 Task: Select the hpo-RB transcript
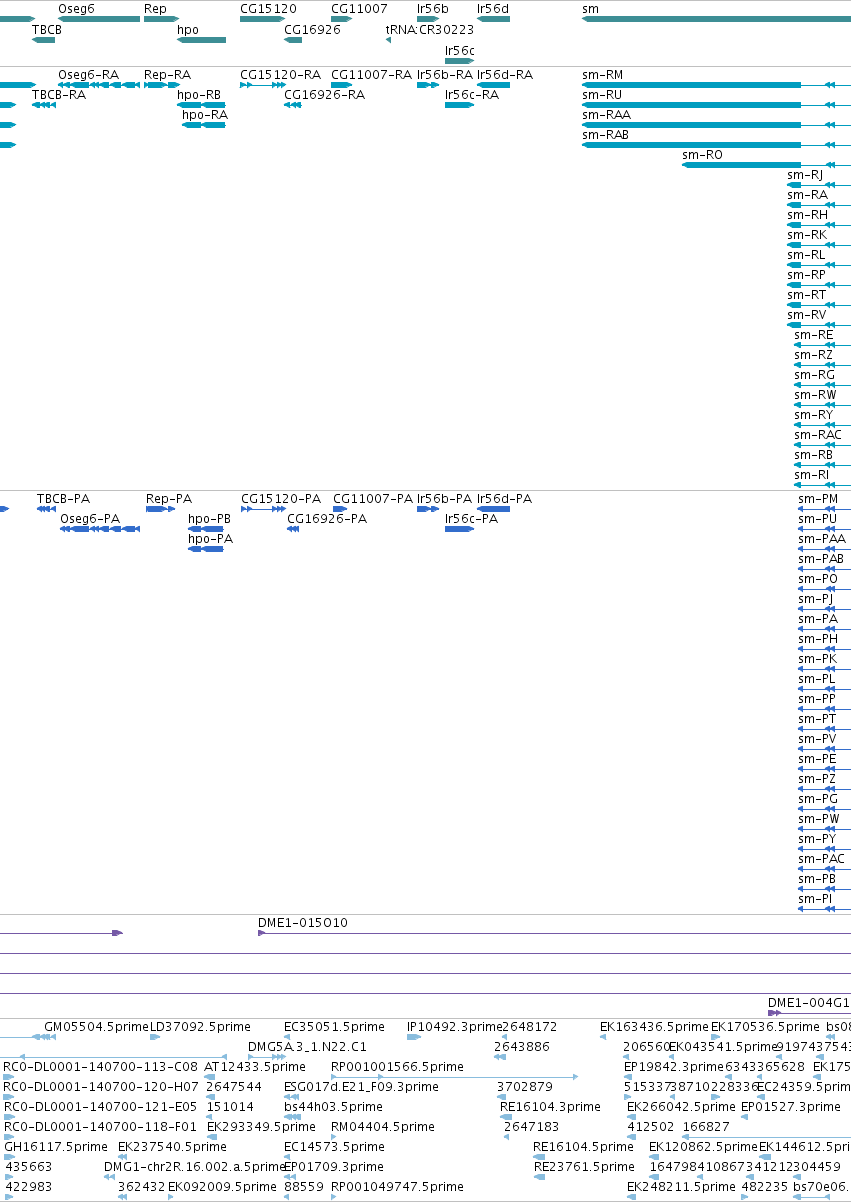coord(201,105)
